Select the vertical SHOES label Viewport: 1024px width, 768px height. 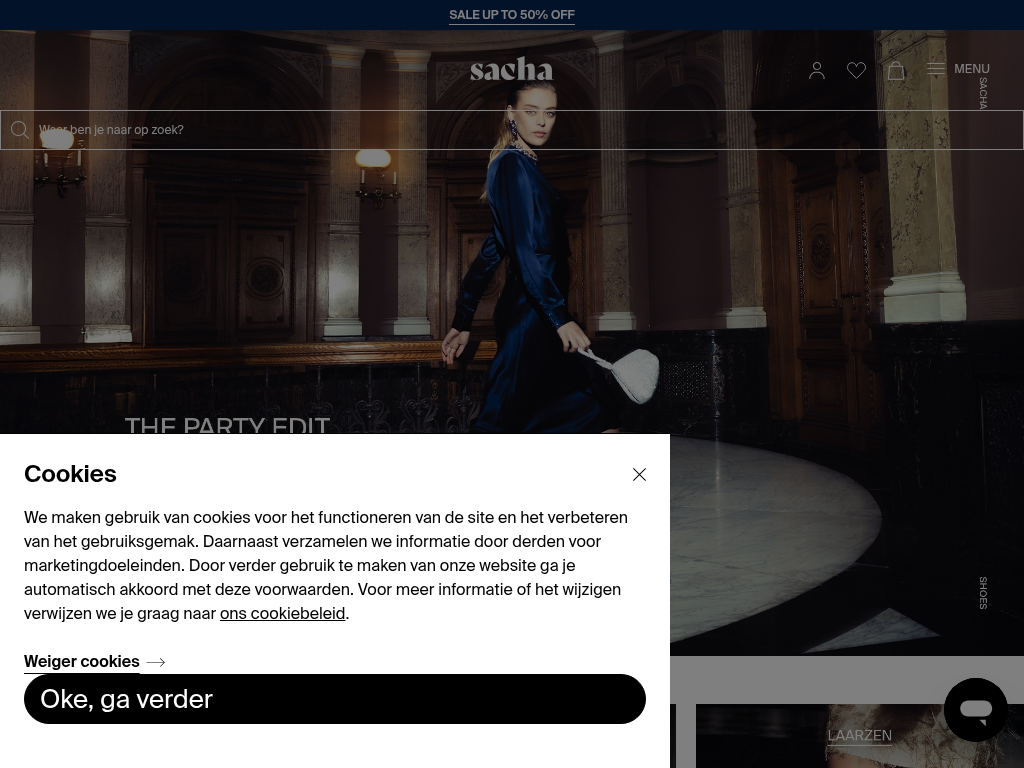pyautogui.click(x=983, y=593)
